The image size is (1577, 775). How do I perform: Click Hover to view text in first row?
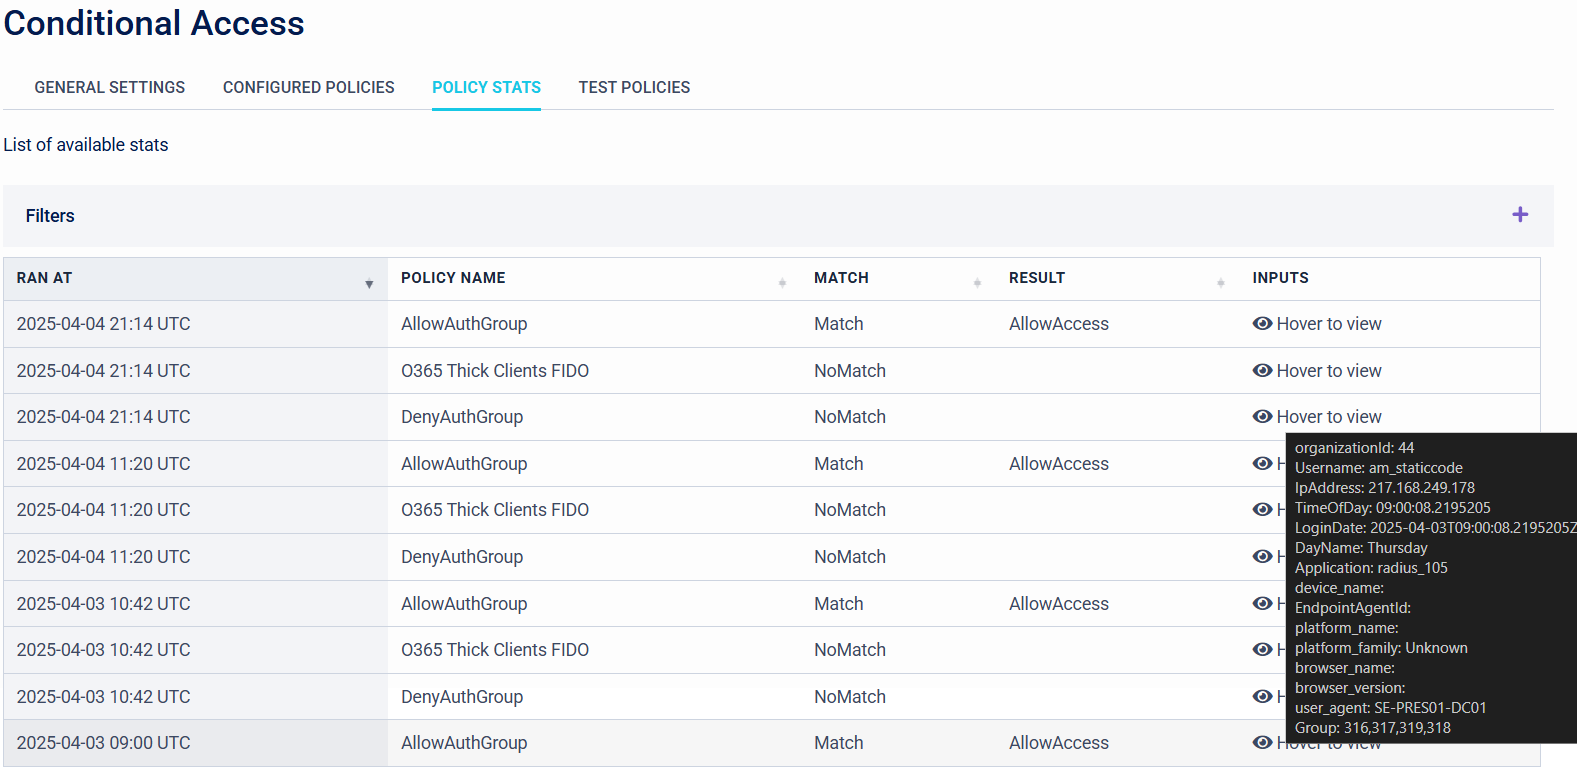pyautogui.click(x=1328, y=324)
